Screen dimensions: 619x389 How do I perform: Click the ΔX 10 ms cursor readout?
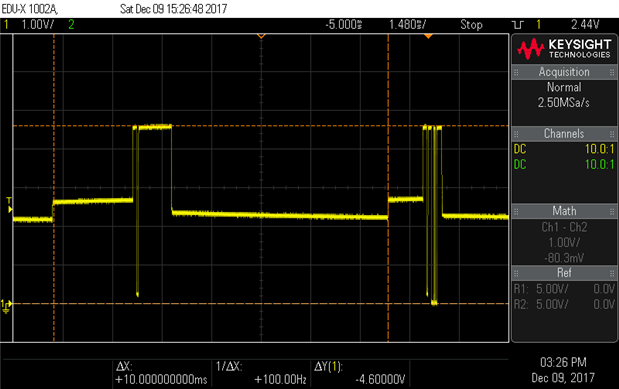click(161, 374)
